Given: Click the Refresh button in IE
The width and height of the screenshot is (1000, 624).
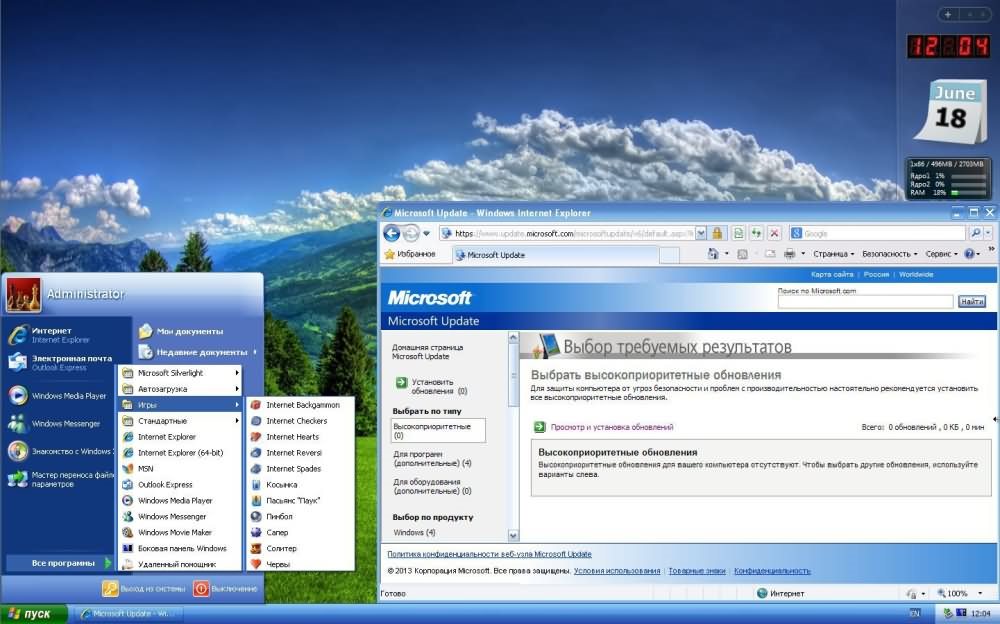Looking at the screenshot, I should 755,233.
